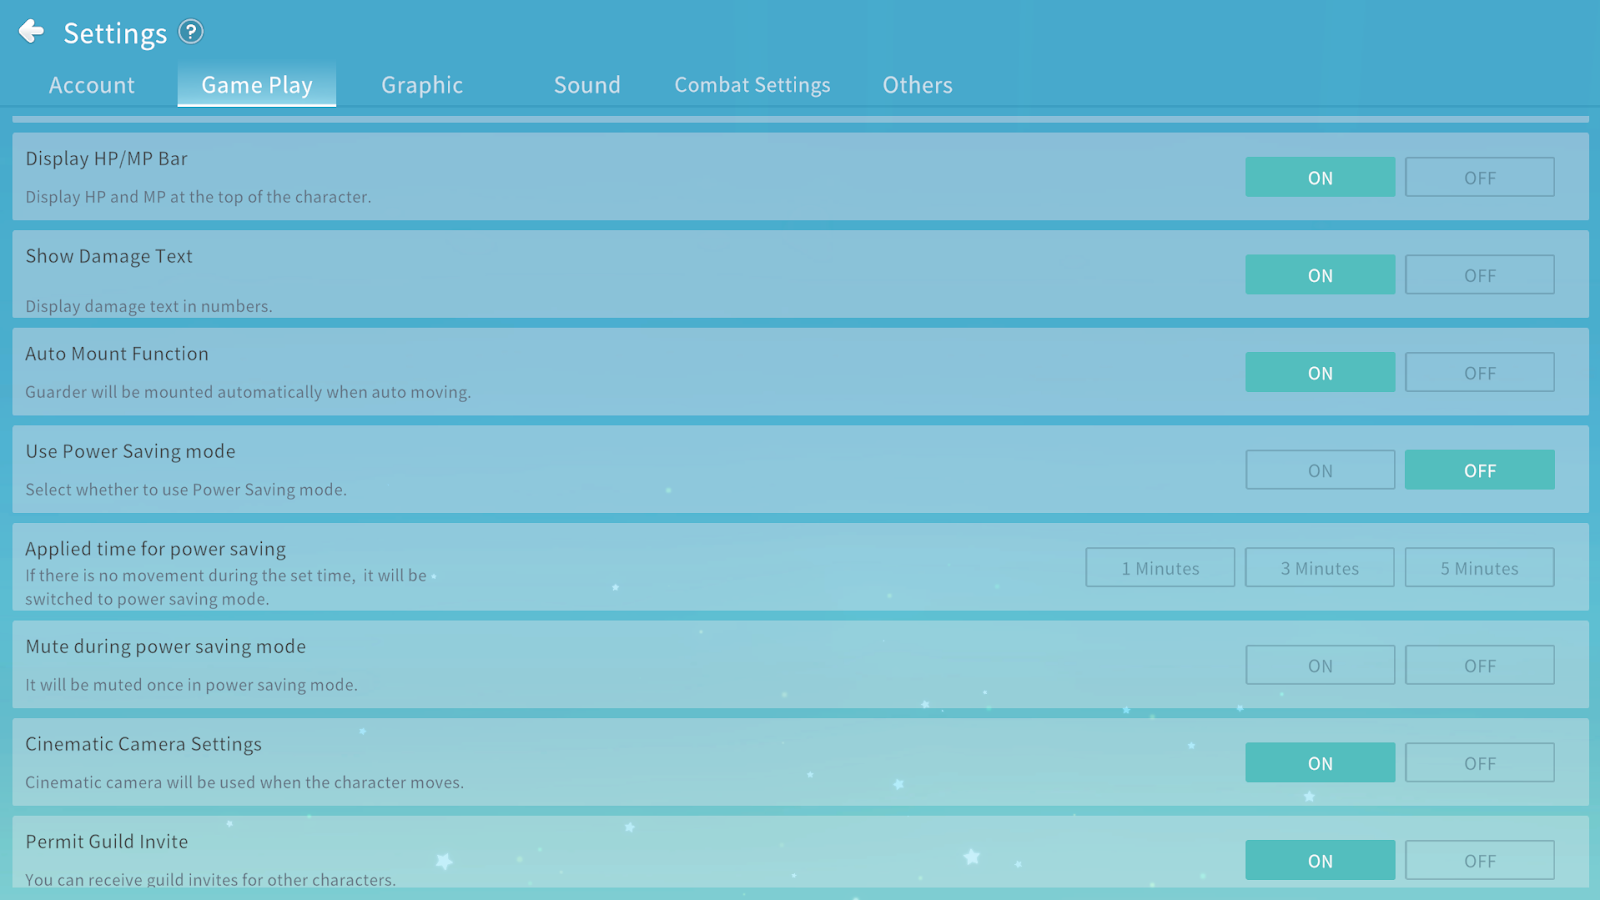This screenshot has height=900, width=1600.
Task: Open the Settings help question mark
Action: click(191, 32)
